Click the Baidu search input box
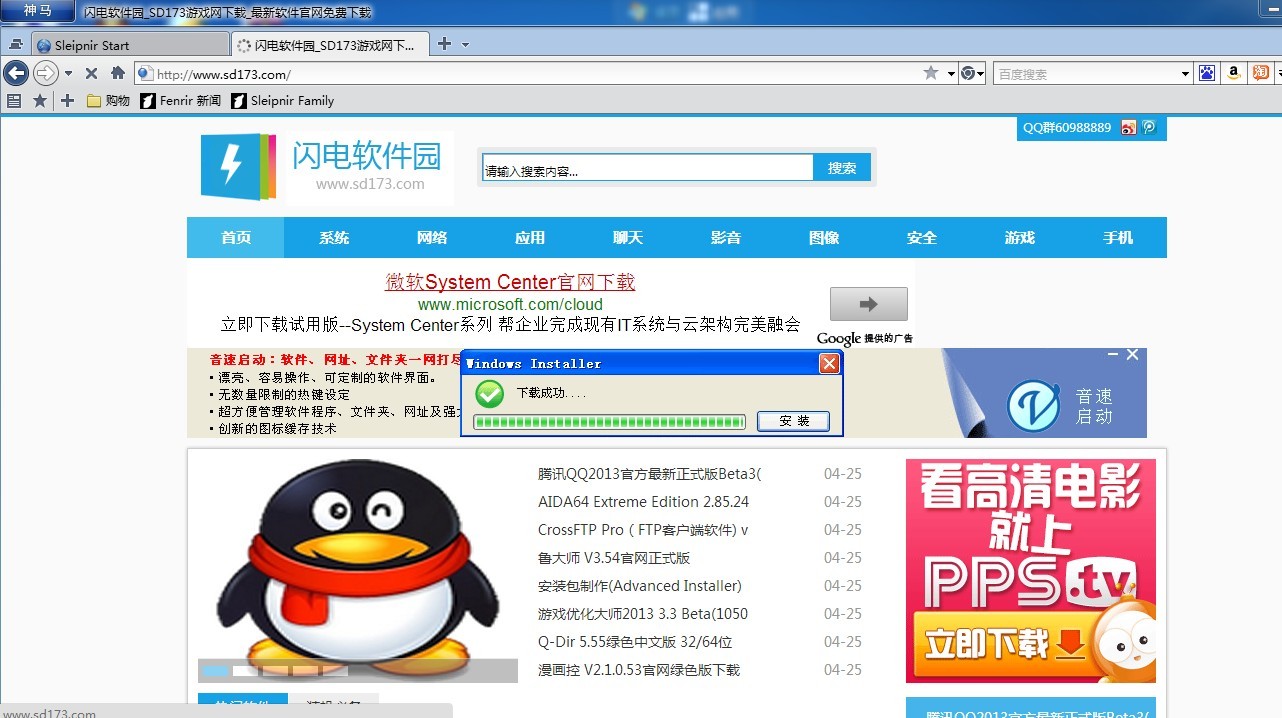 (x=1087, y=74)
